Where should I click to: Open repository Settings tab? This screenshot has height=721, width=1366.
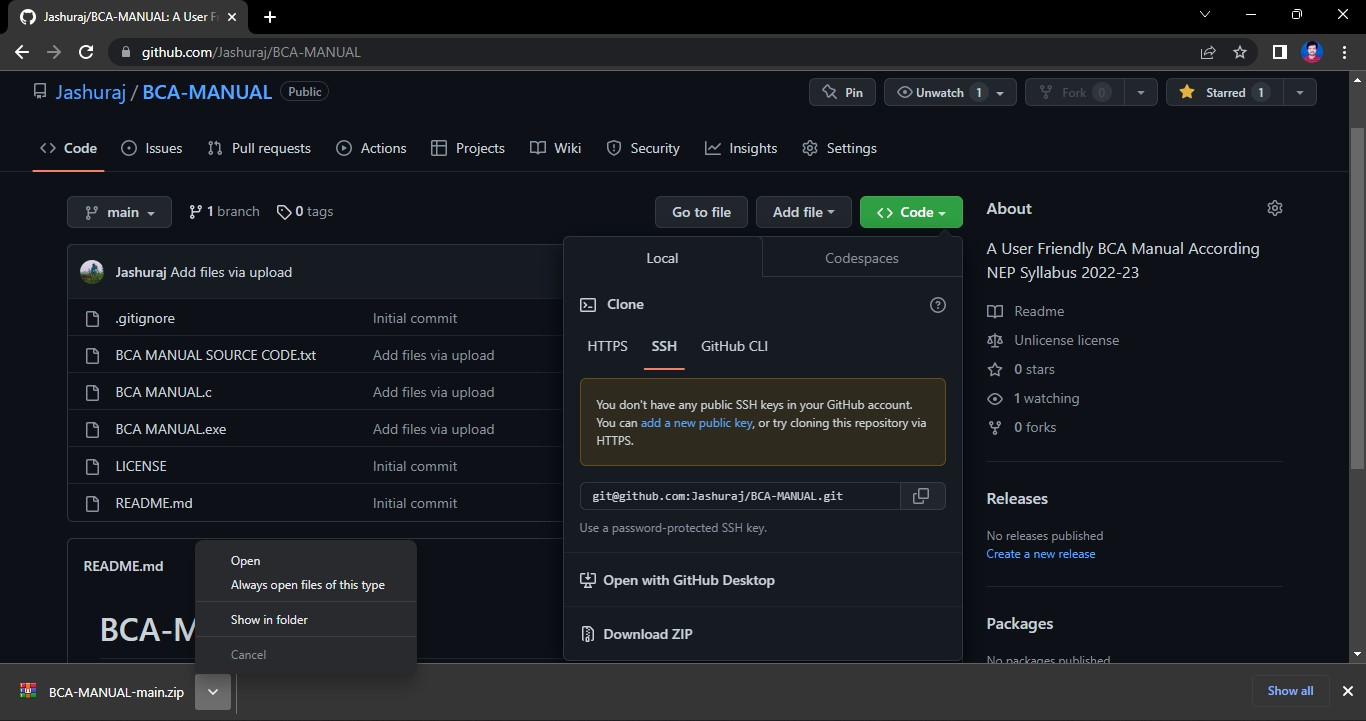[839, 148]
